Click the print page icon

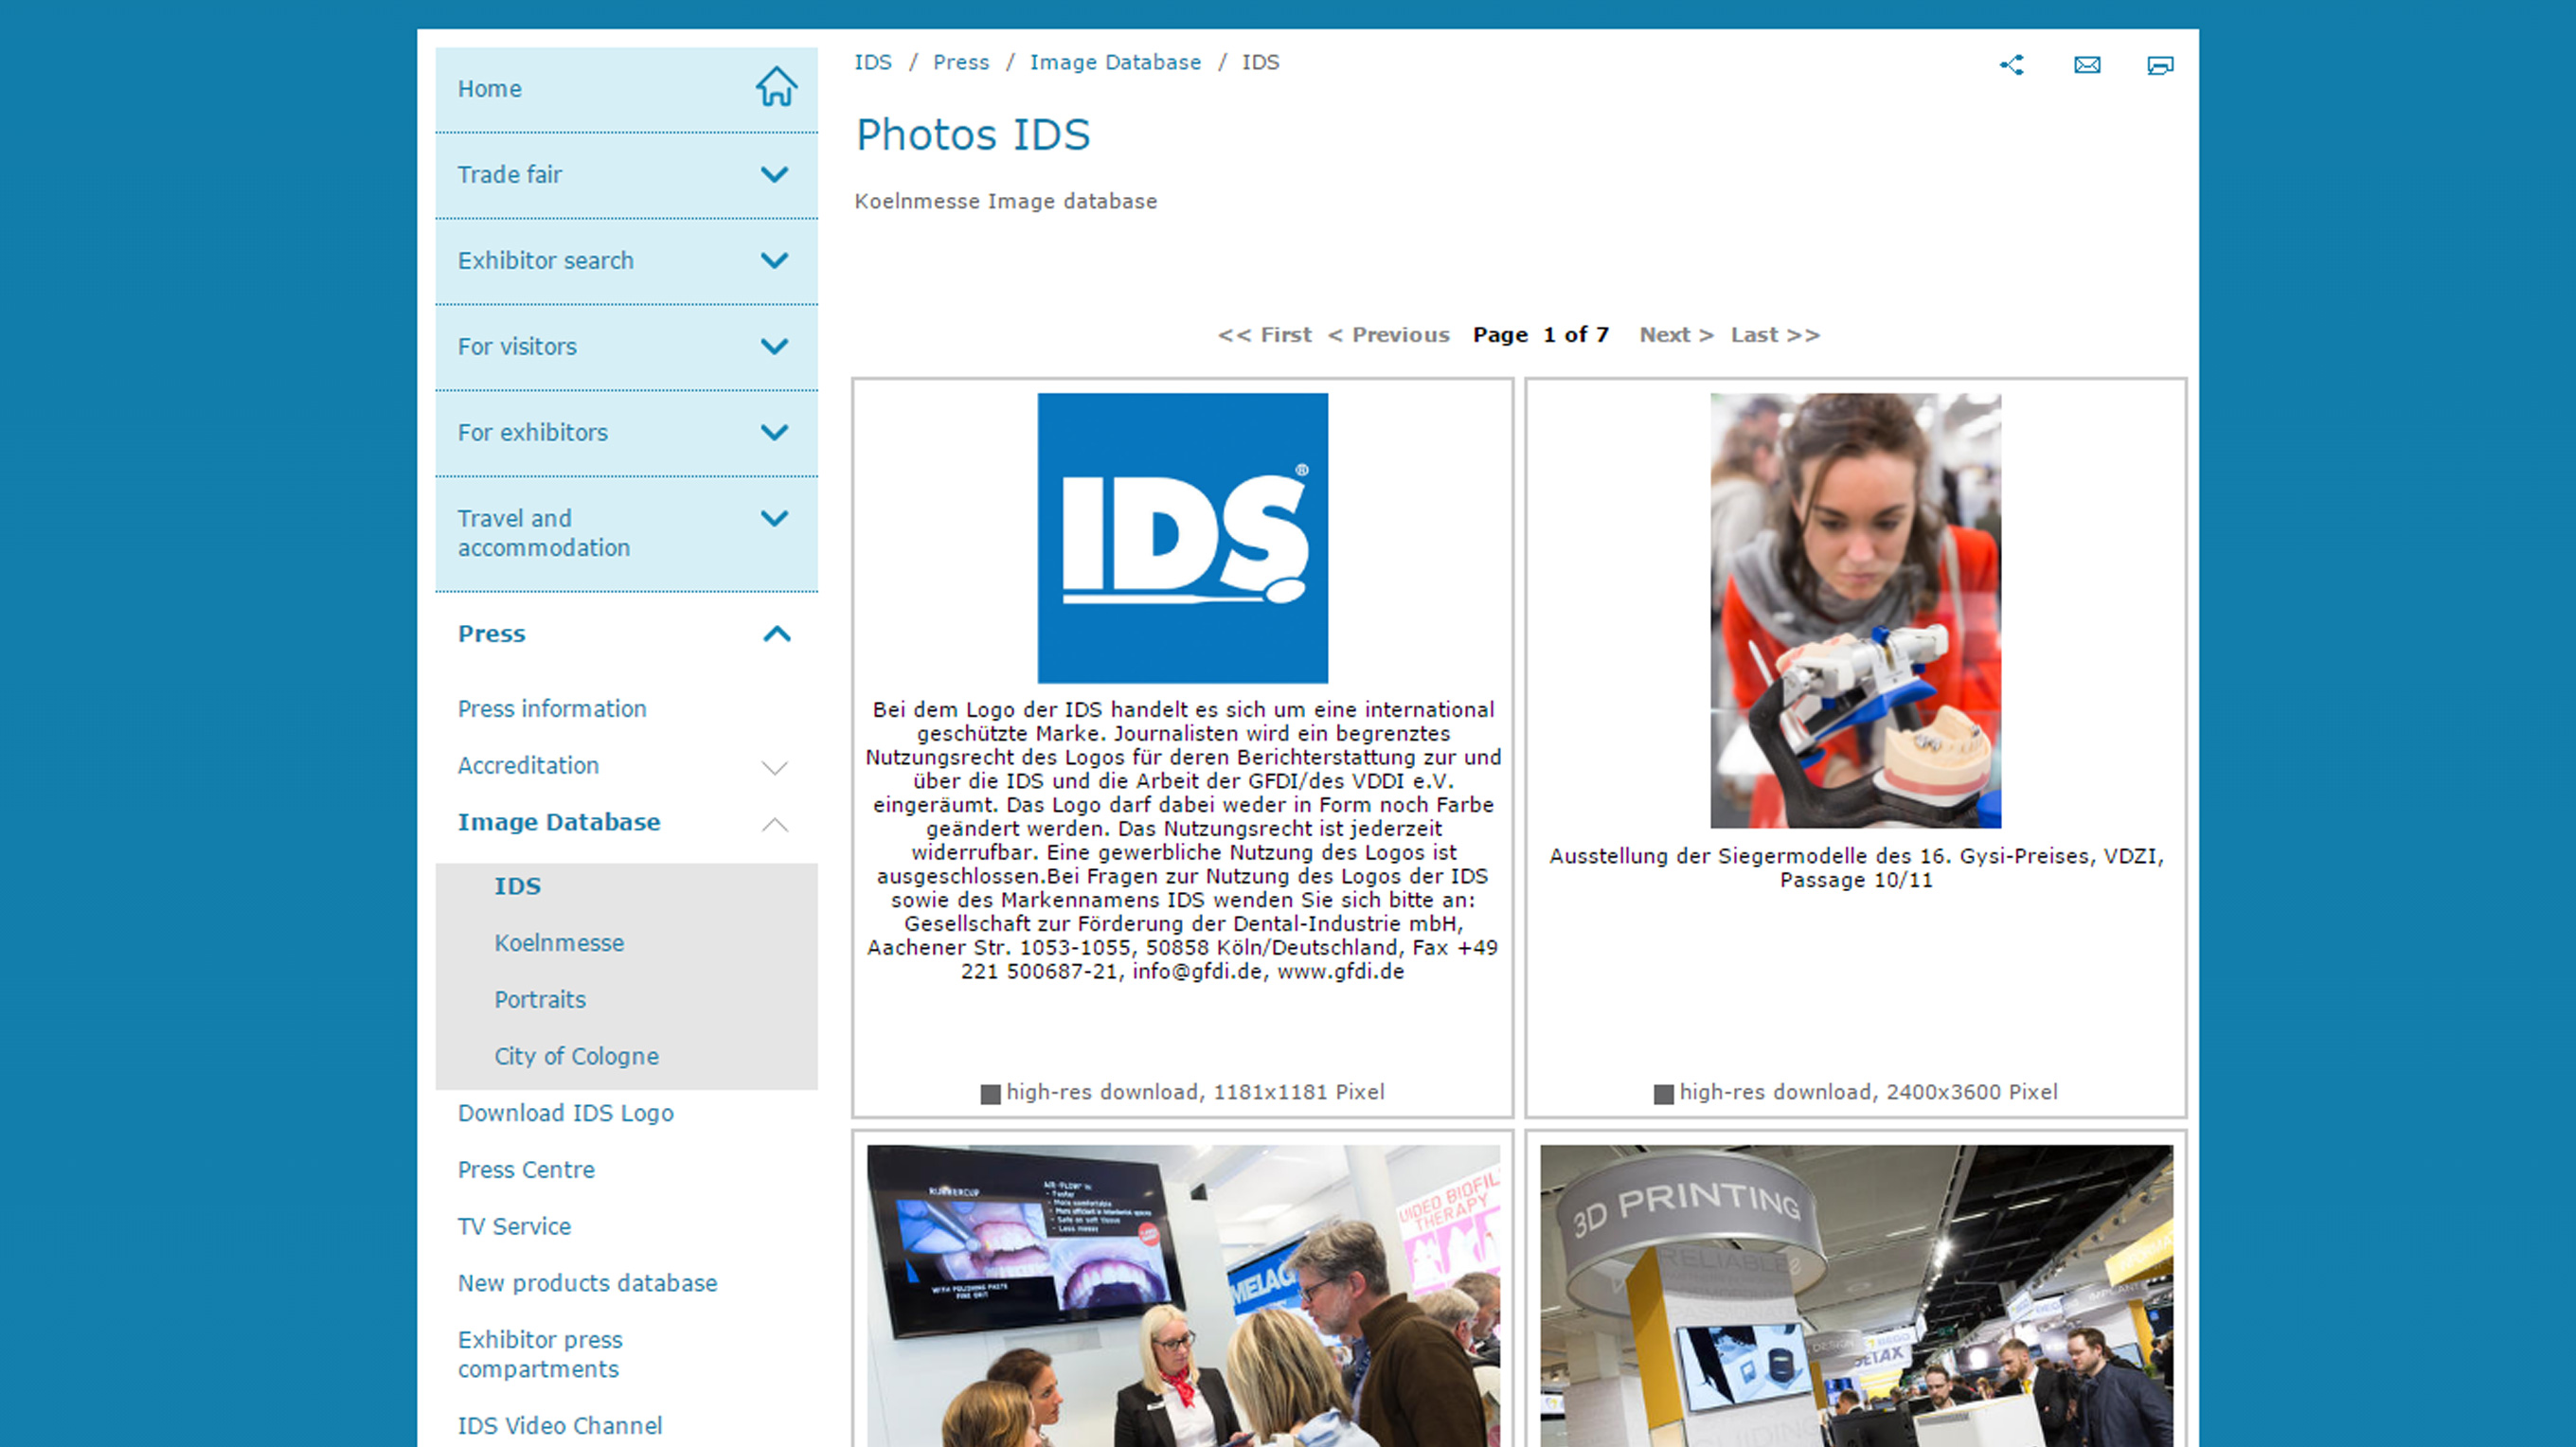[x=2160, y=65]
